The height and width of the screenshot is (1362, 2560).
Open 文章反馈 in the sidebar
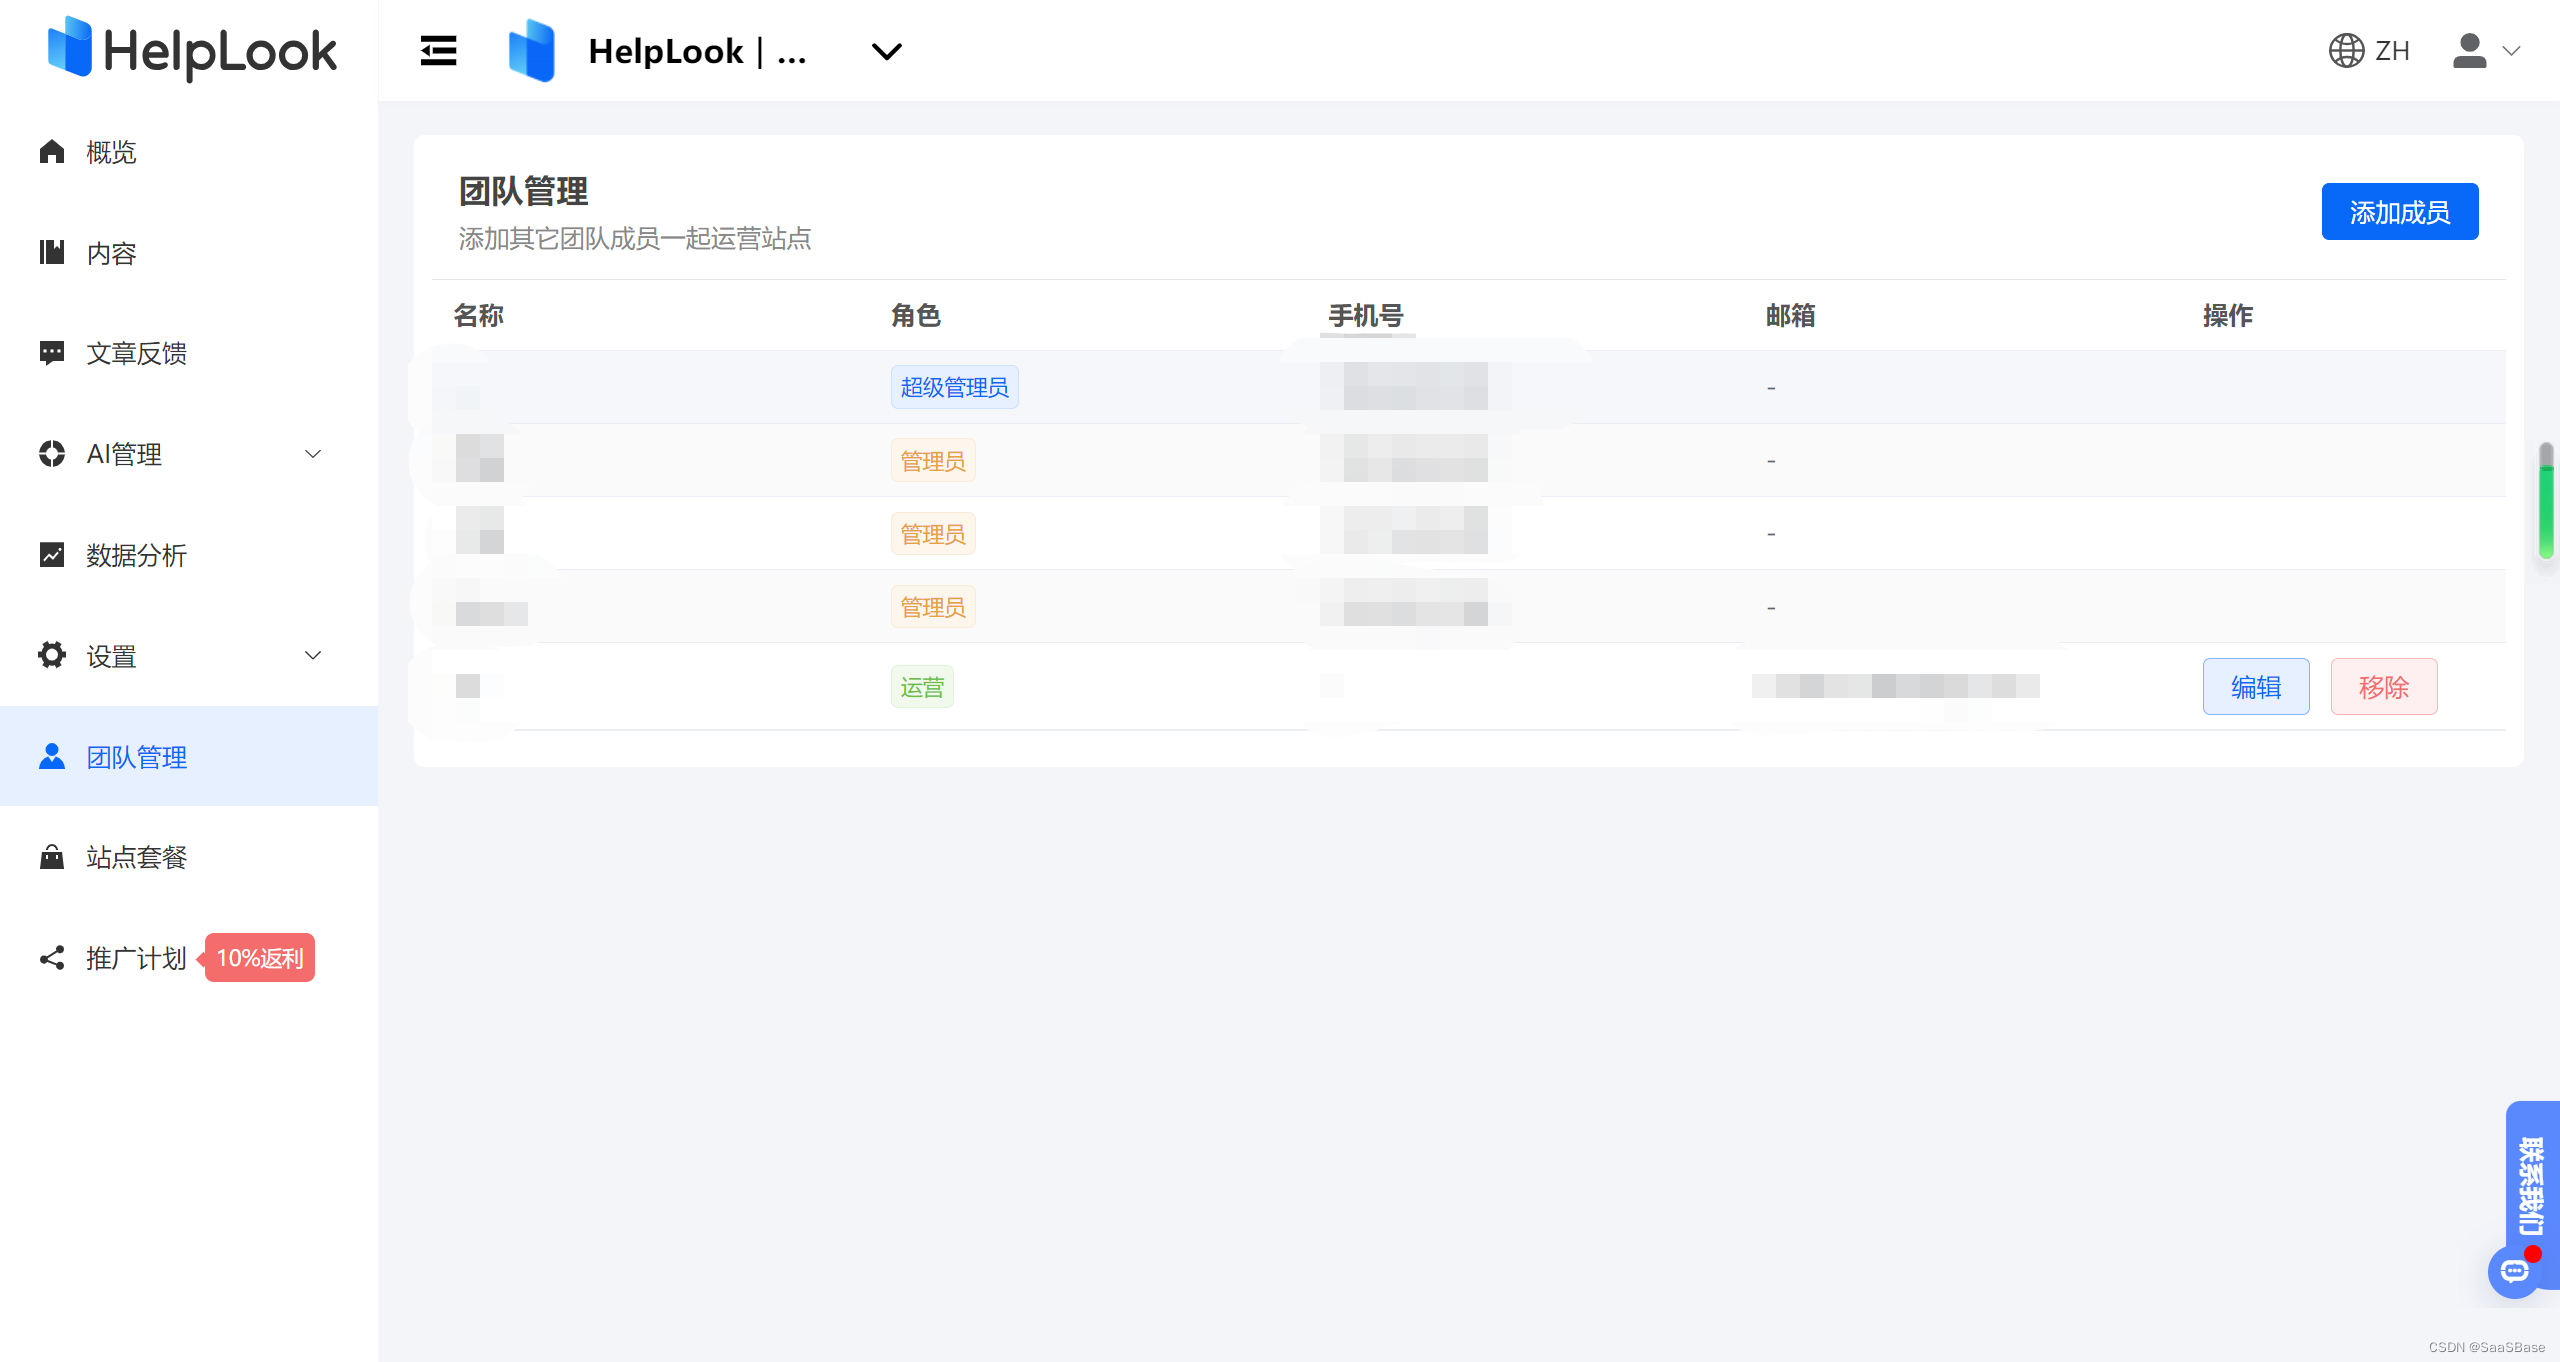tap(137, 353)
